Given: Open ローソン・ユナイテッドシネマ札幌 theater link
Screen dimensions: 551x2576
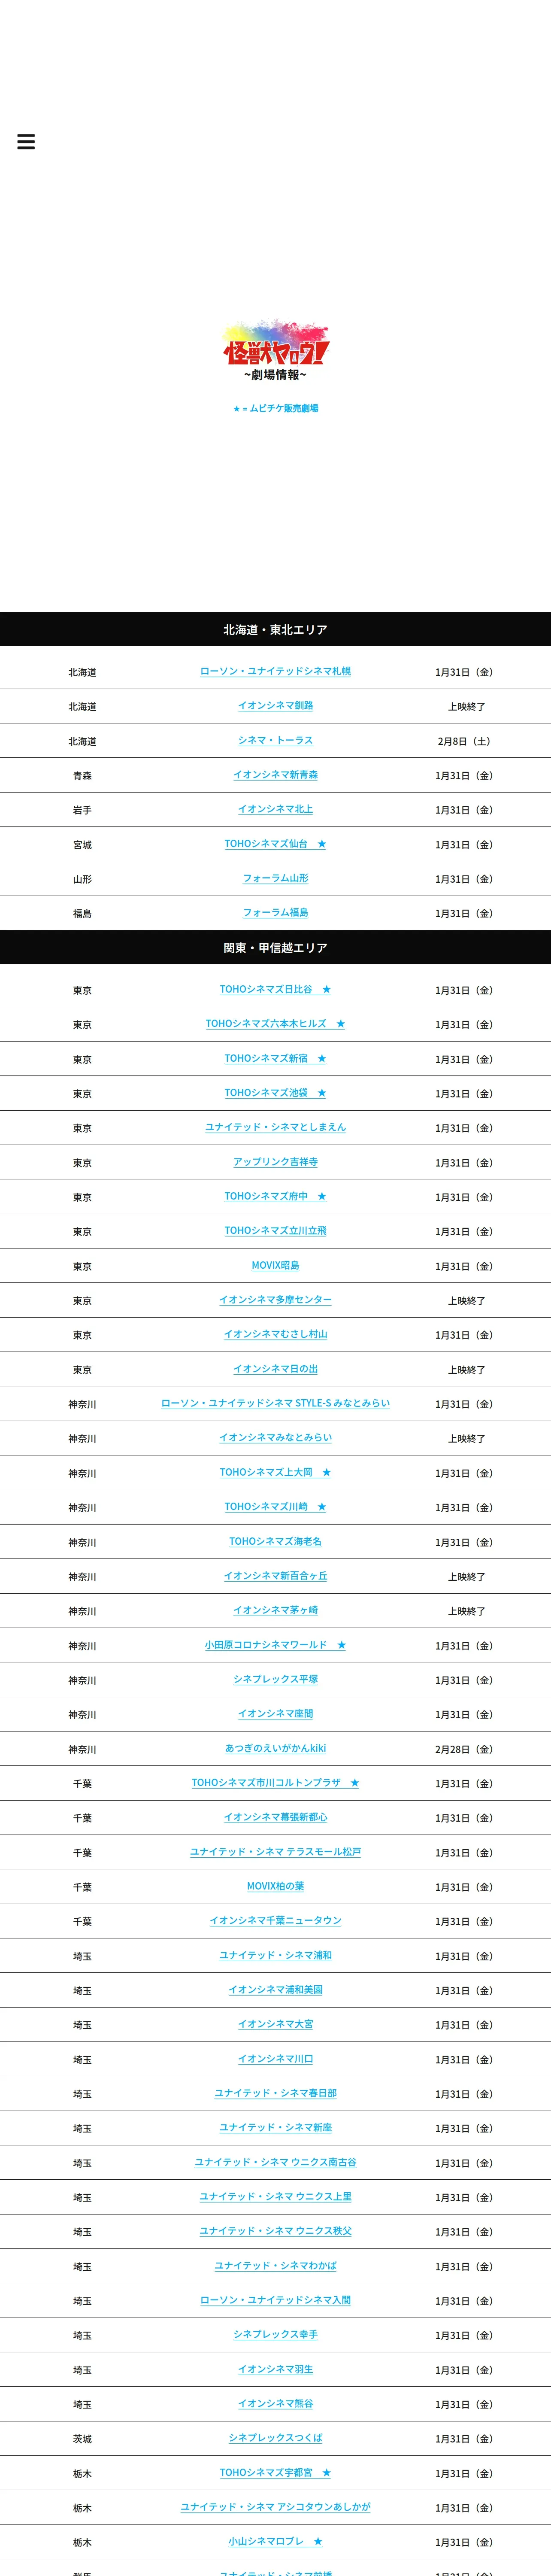Looking at the screenshot, I should point(275,671).
